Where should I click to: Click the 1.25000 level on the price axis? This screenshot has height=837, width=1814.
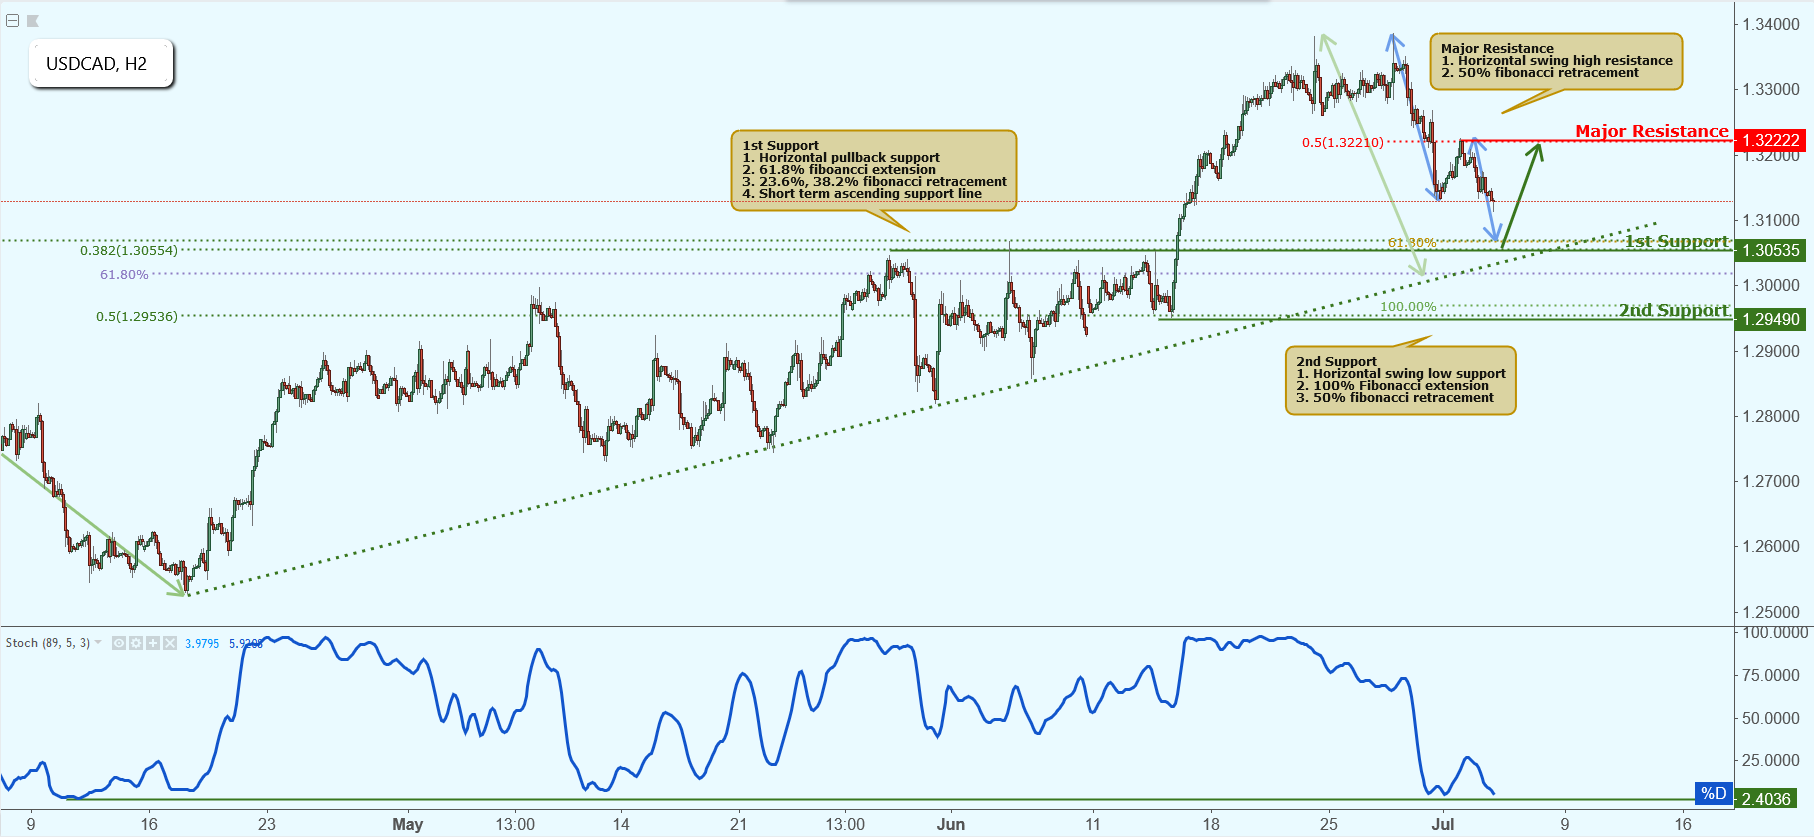tap(1770, 612)
